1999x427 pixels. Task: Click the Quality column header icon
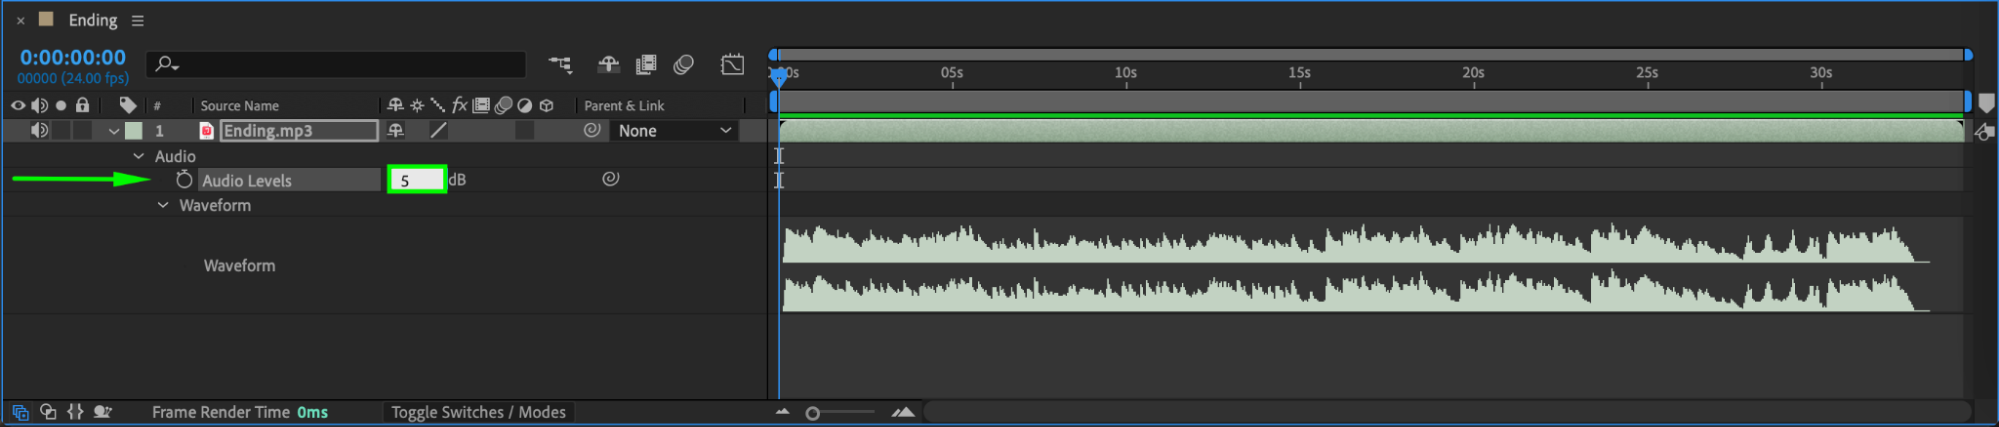coord(438,105)
